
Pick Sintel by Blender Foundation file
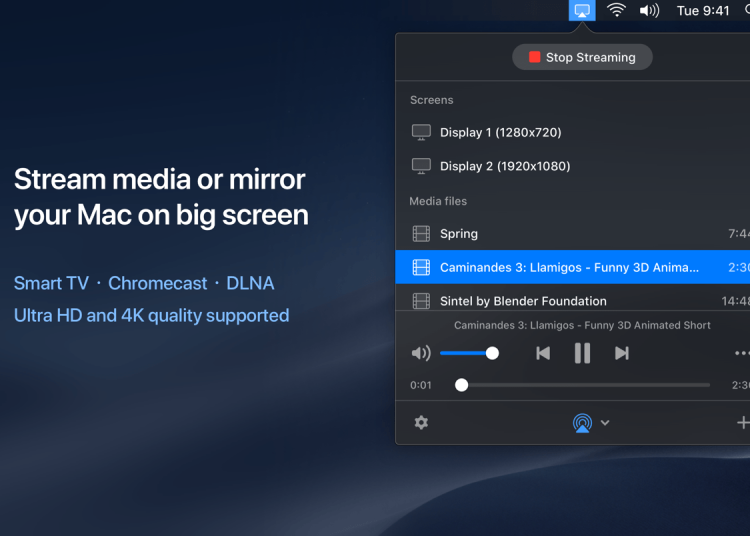point(523,301)
